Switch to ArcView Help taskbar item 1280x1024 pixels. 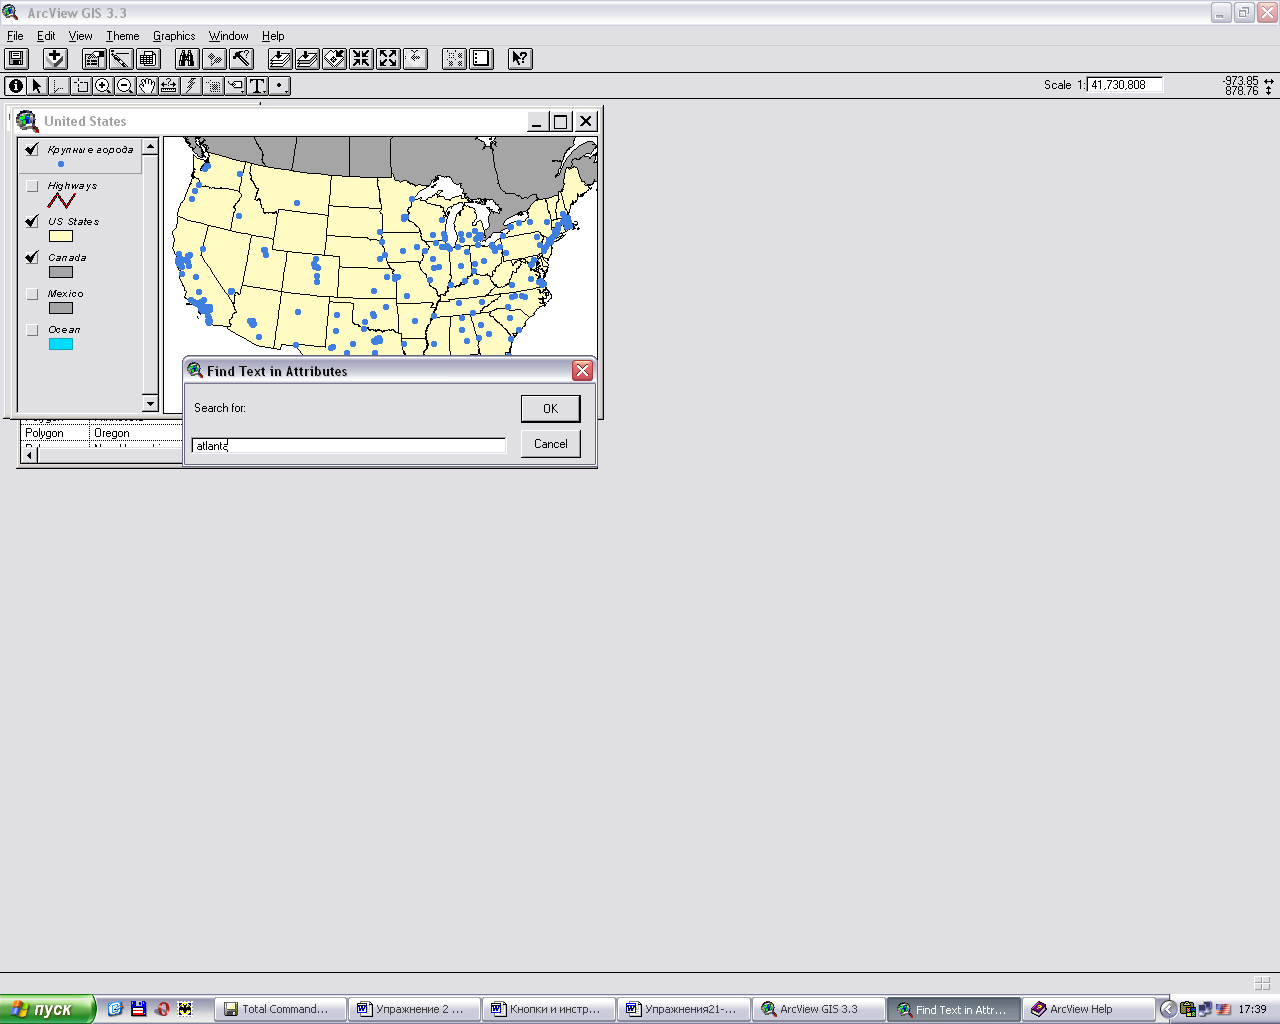point(1088,1009)
